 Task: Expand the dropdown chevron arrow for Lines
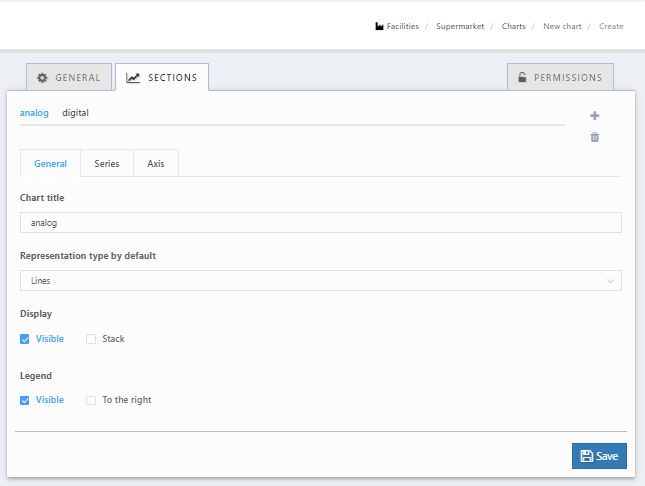[610, 281]
